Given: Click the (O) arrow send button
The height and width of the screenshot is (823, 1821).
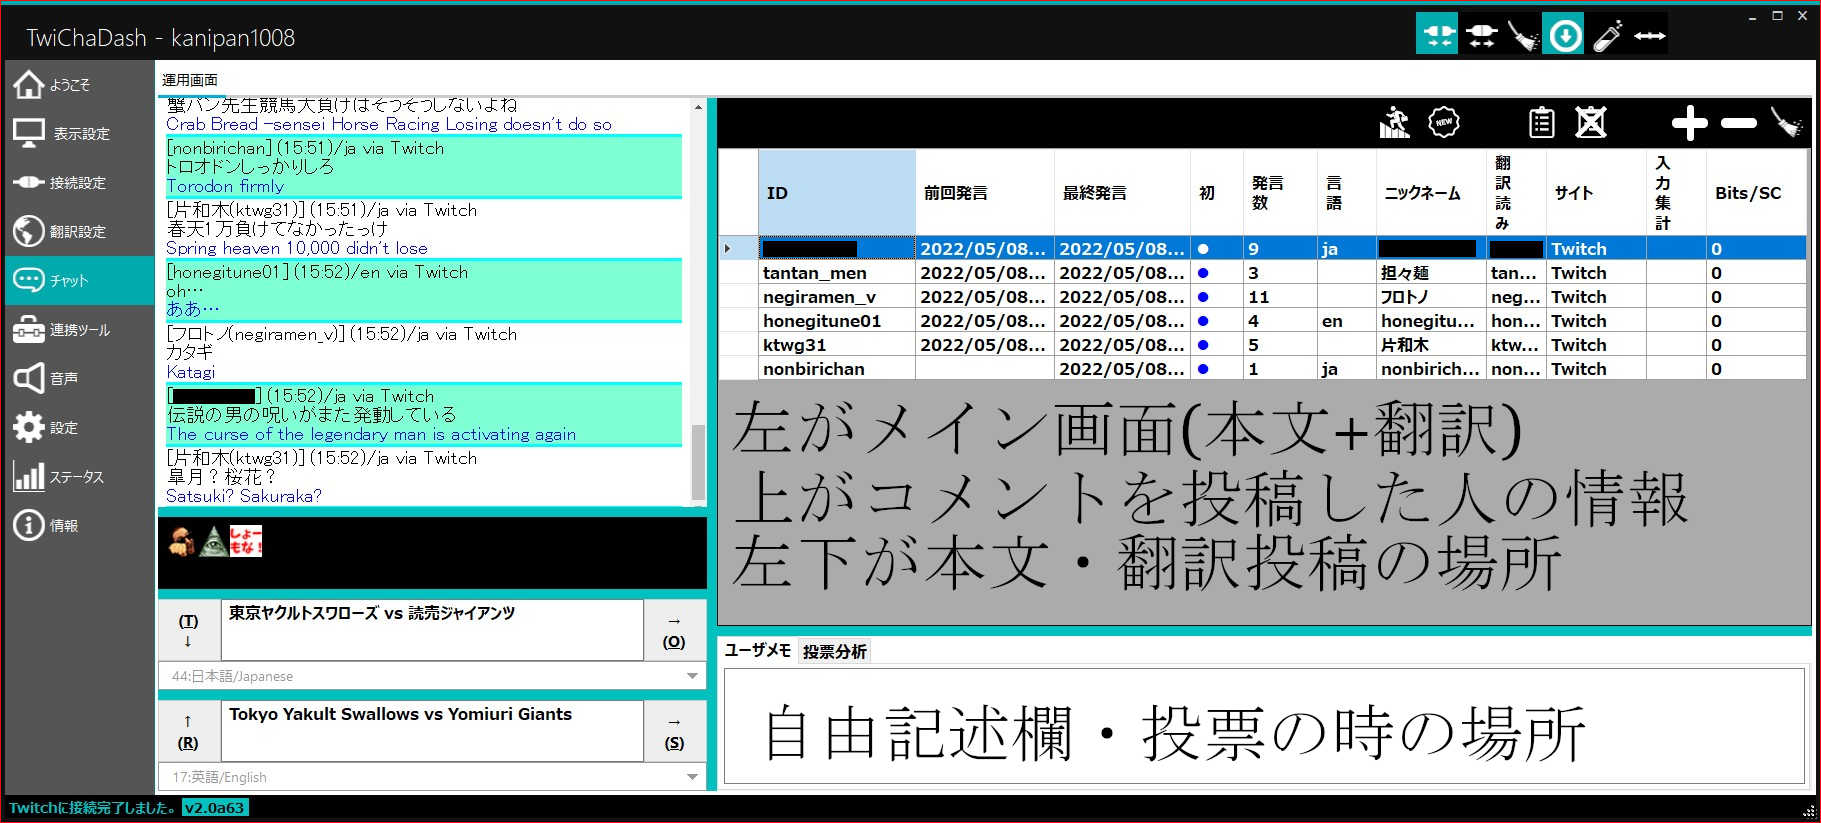Looking at the screenshot, I should pyautogui.click(x=674, y=630).
